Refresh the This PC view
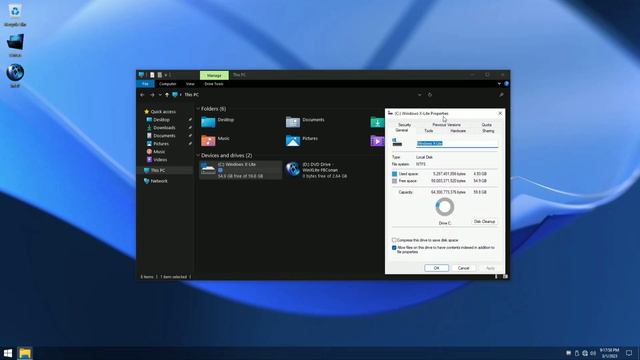Viewport: 640px width, 360px height. (x=430, y=95)
